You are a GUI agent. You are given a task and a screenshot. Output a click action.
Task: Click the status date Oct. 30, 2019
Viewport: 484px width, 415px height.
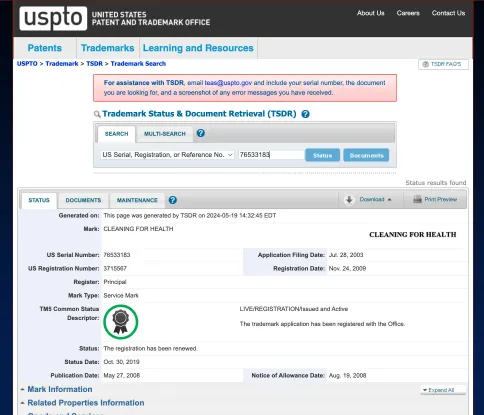121,362
